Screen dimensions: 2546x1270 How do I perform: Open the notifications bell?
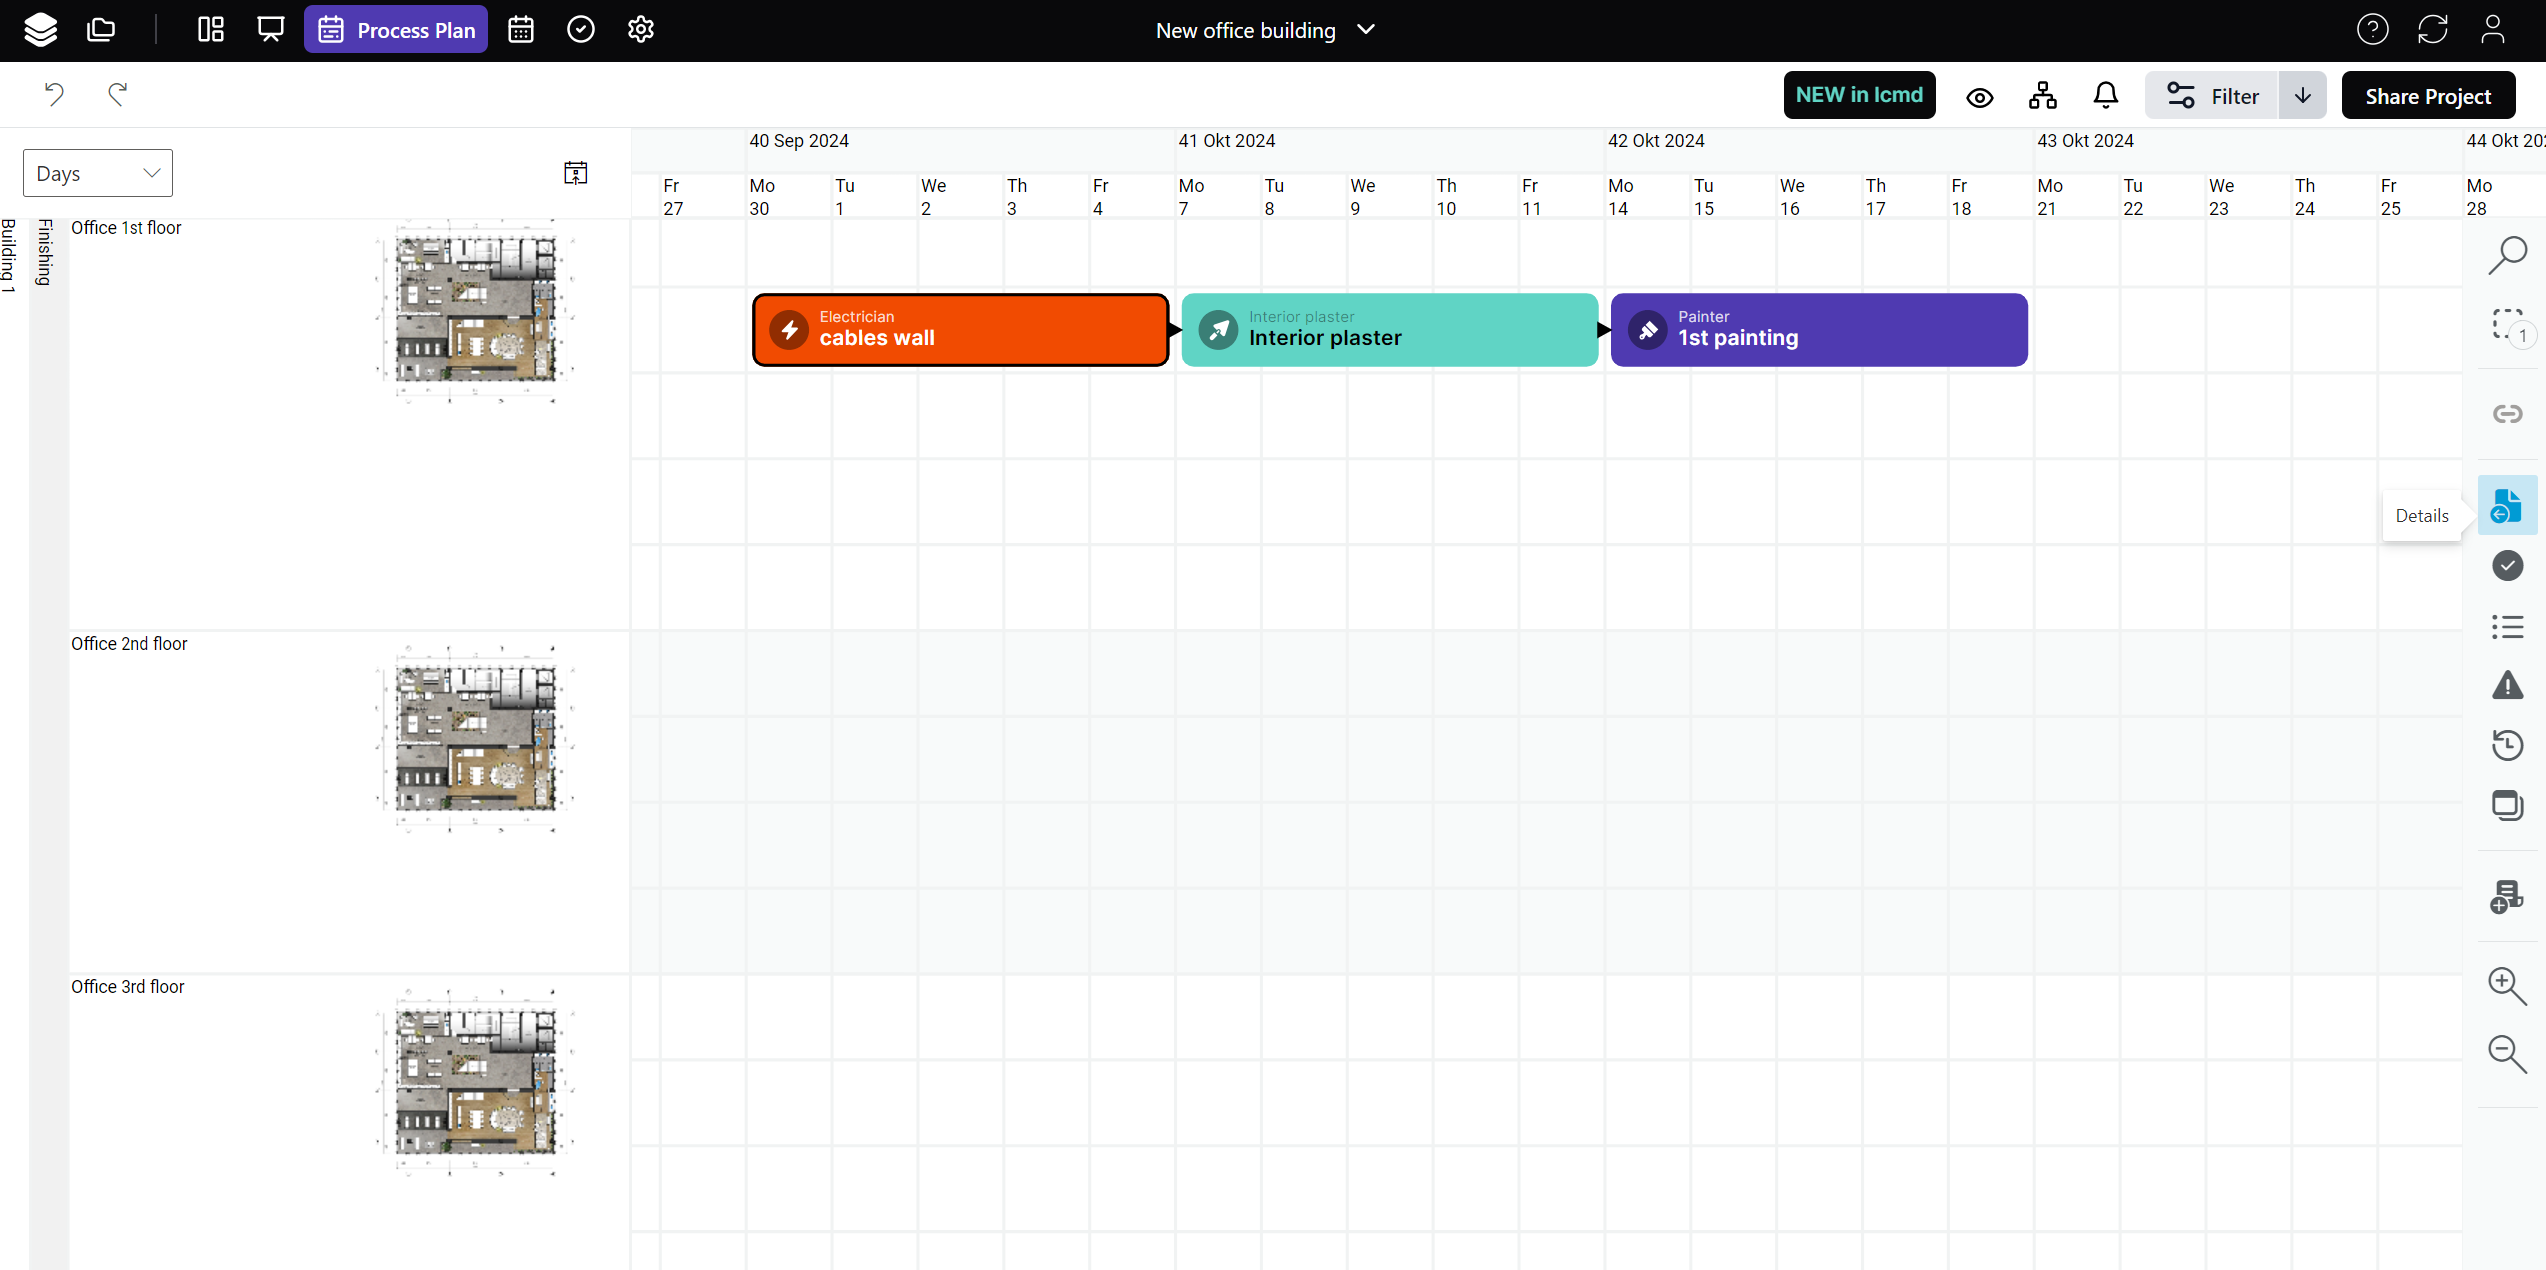(2105, 96)
